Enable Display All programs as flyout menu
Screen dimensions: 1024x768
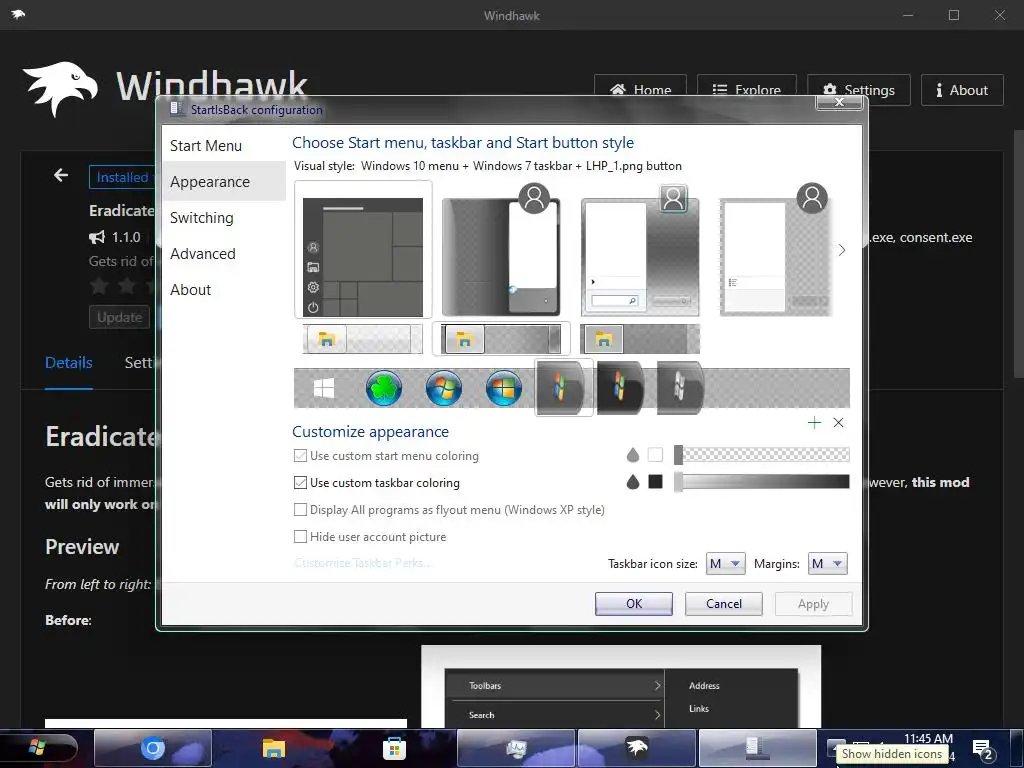click(x=449, y=509)
